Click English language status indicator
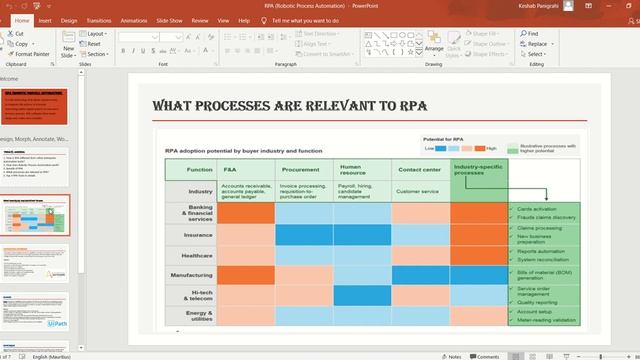640x360 pixels. pos(51,357)
